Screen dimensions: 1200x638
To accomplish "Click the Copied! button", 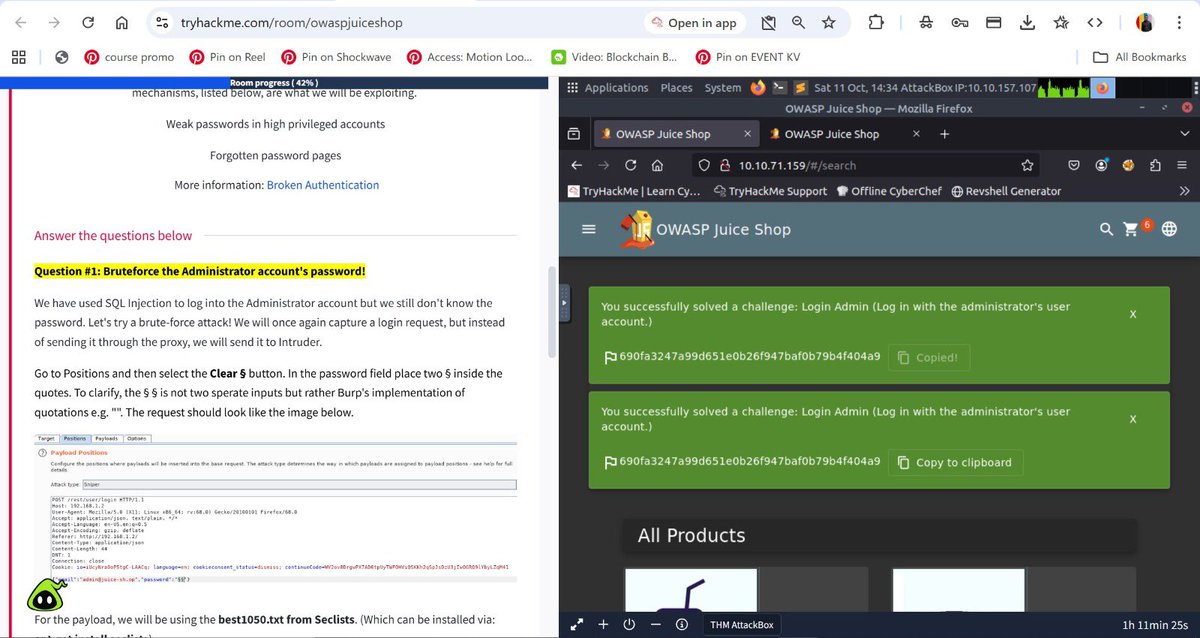I will point(928,357).
